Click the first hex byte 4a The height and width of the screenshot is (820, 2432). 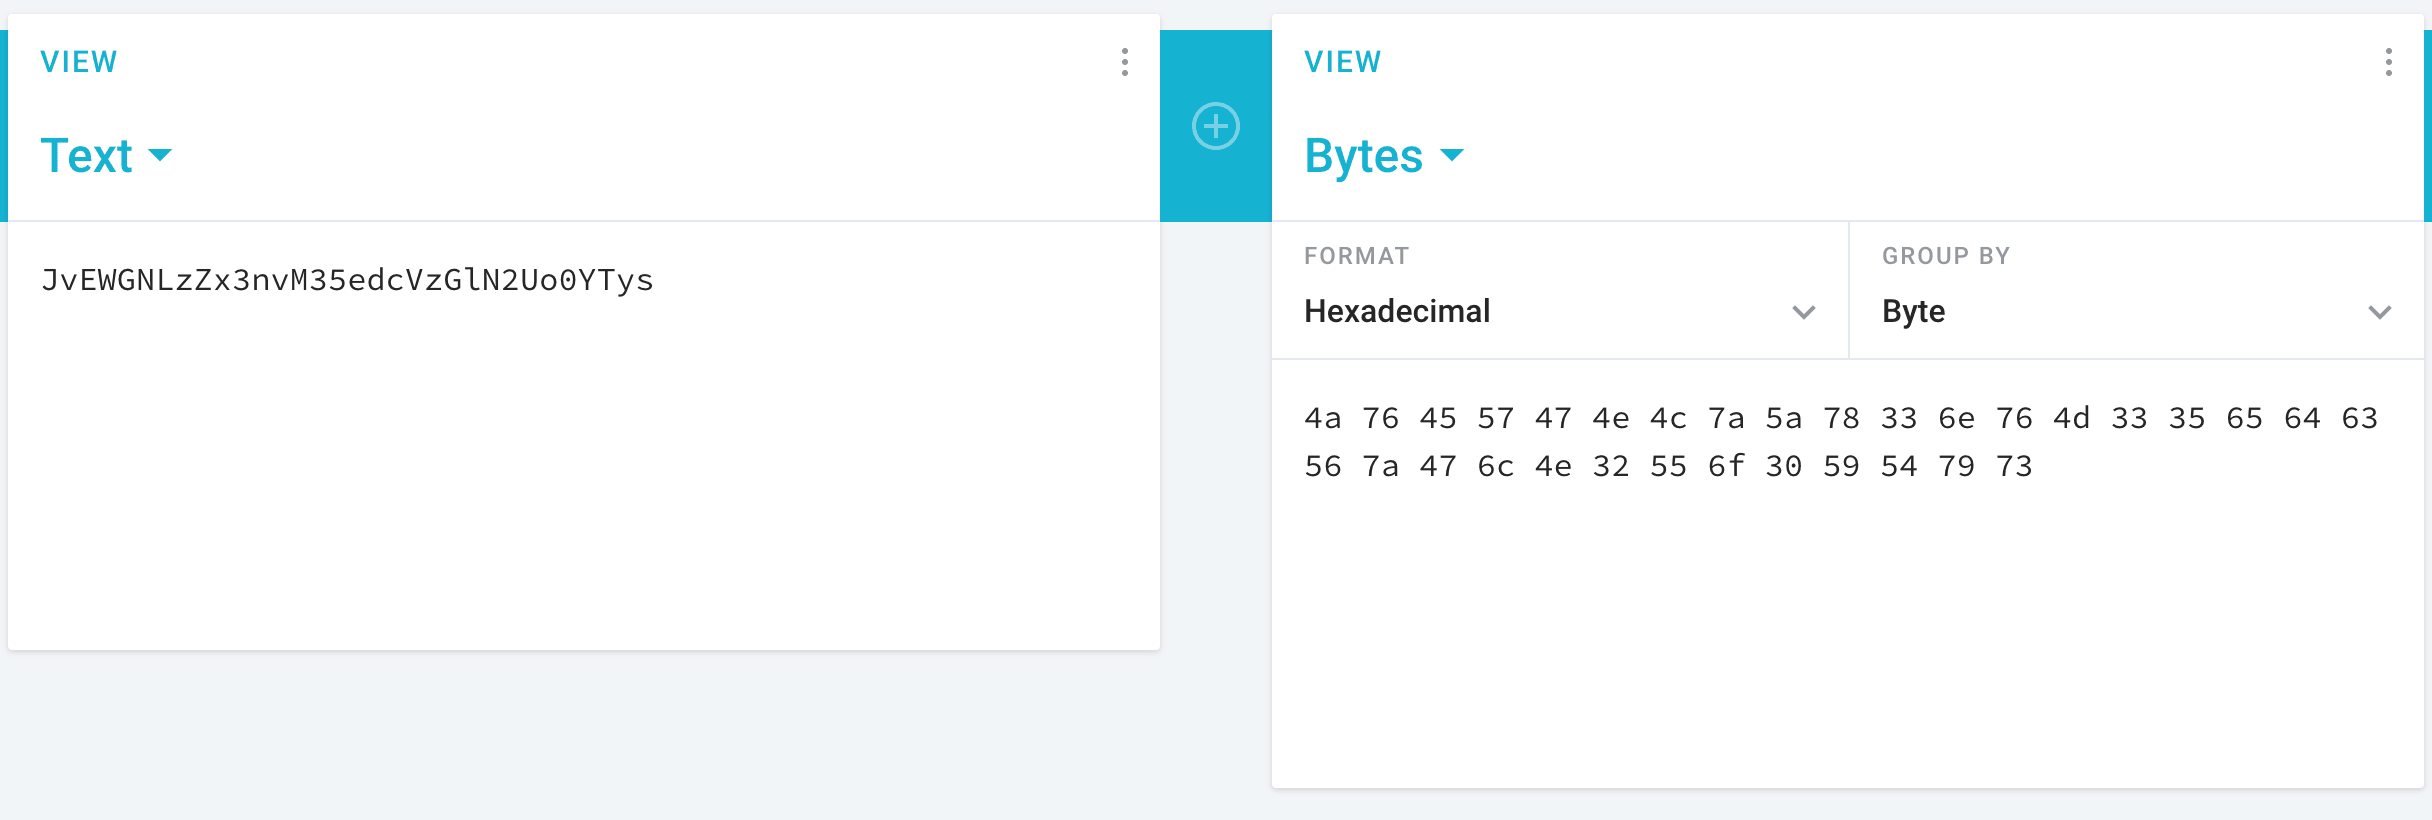(1322, 418)
